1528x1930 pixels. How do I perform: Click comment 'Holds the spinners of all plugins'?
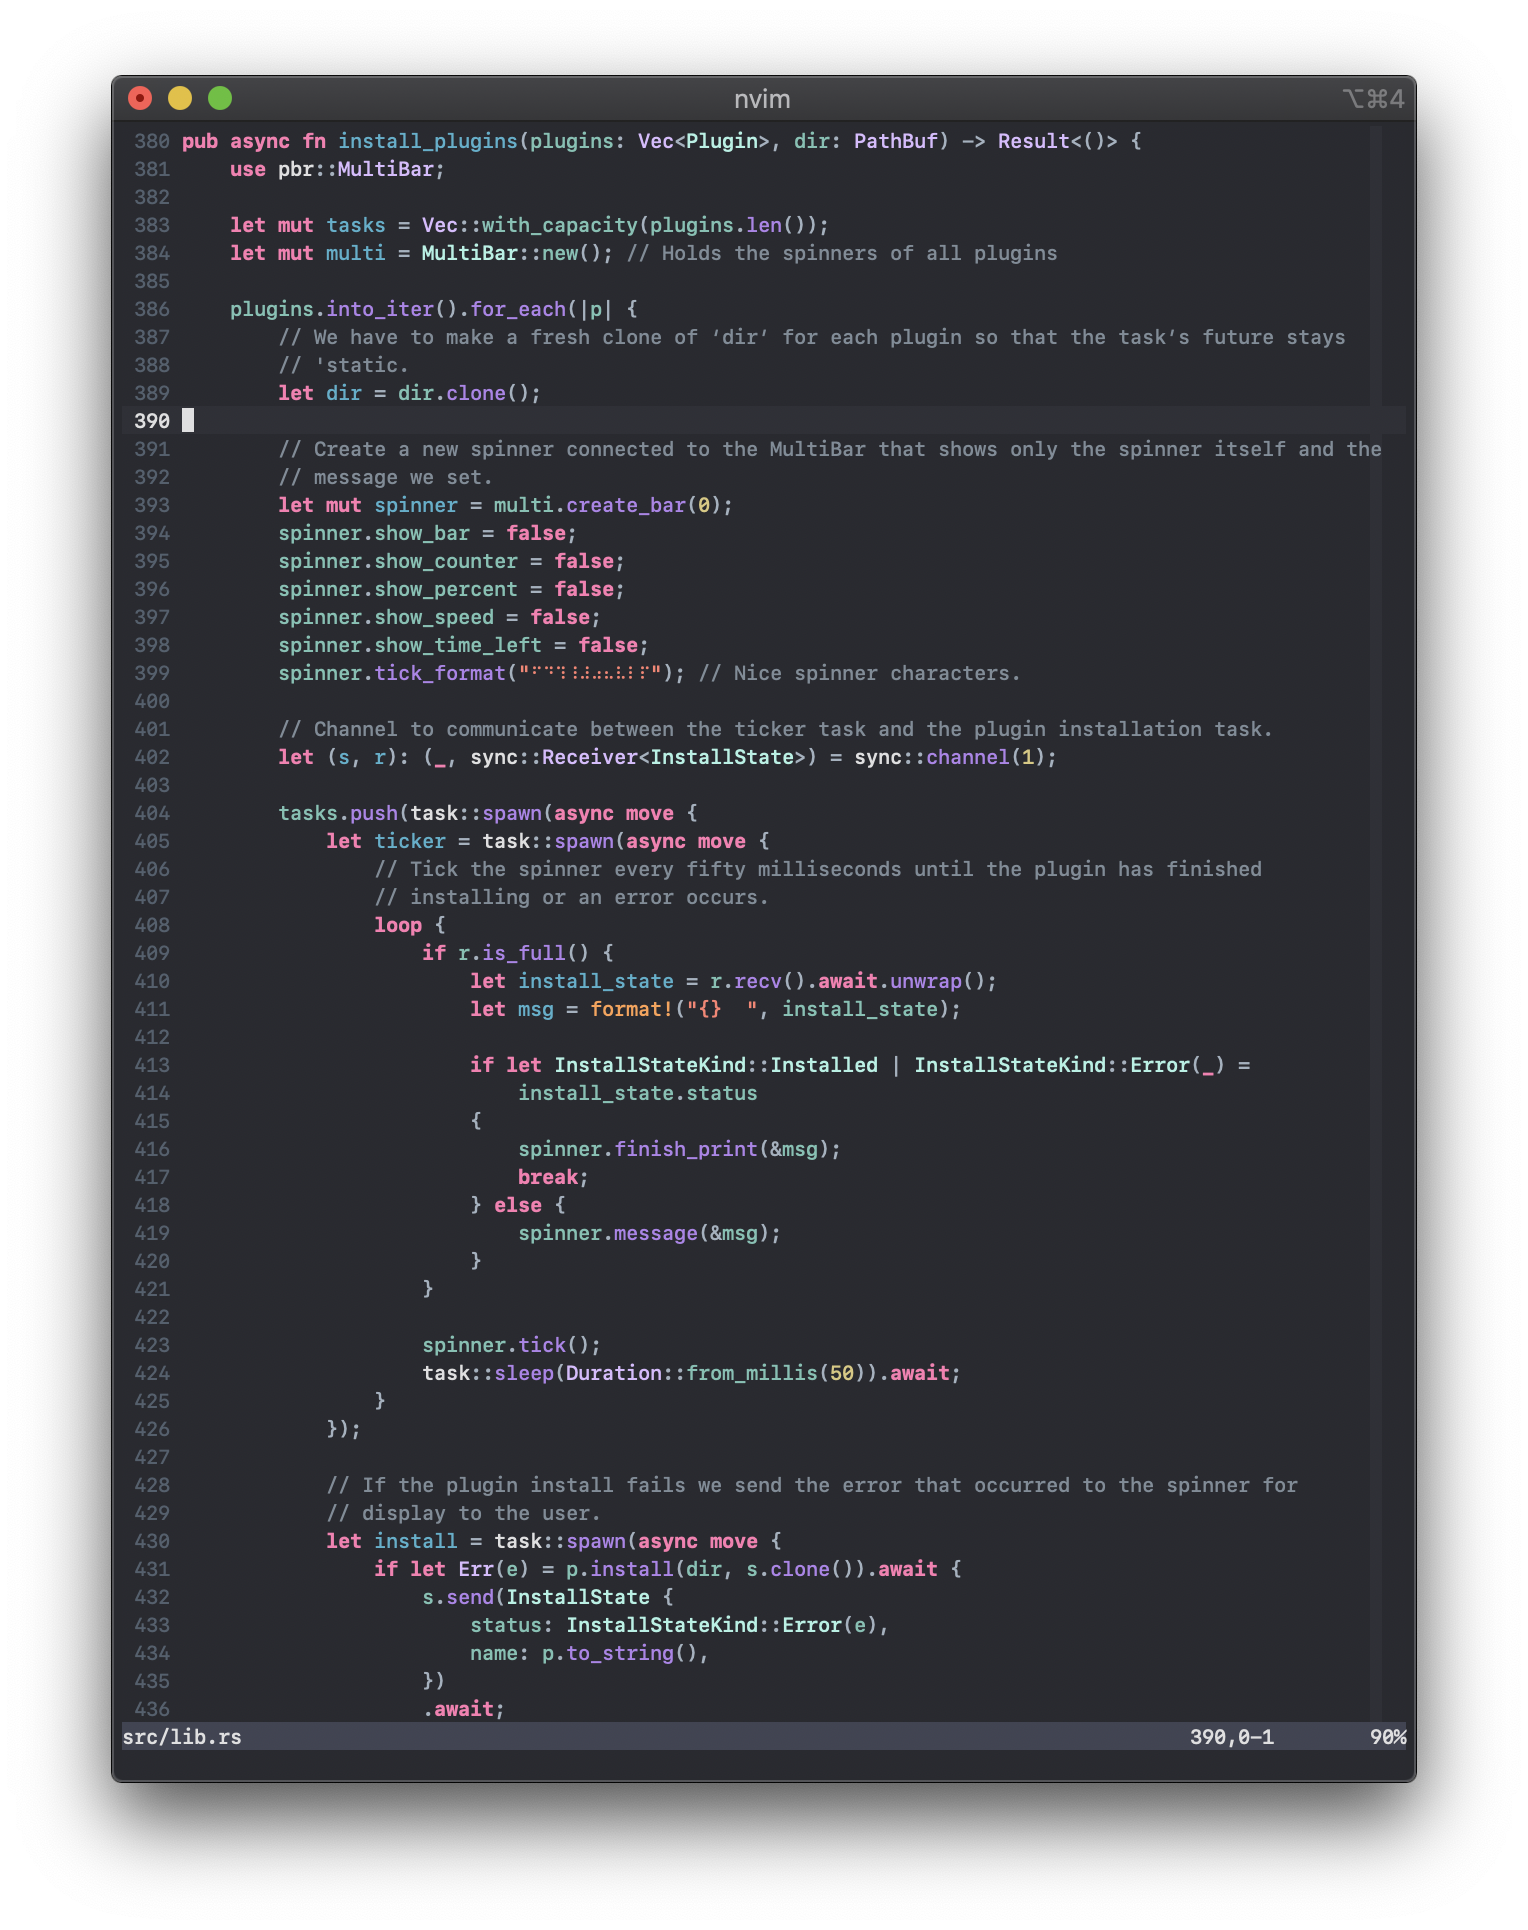point(860,253)
